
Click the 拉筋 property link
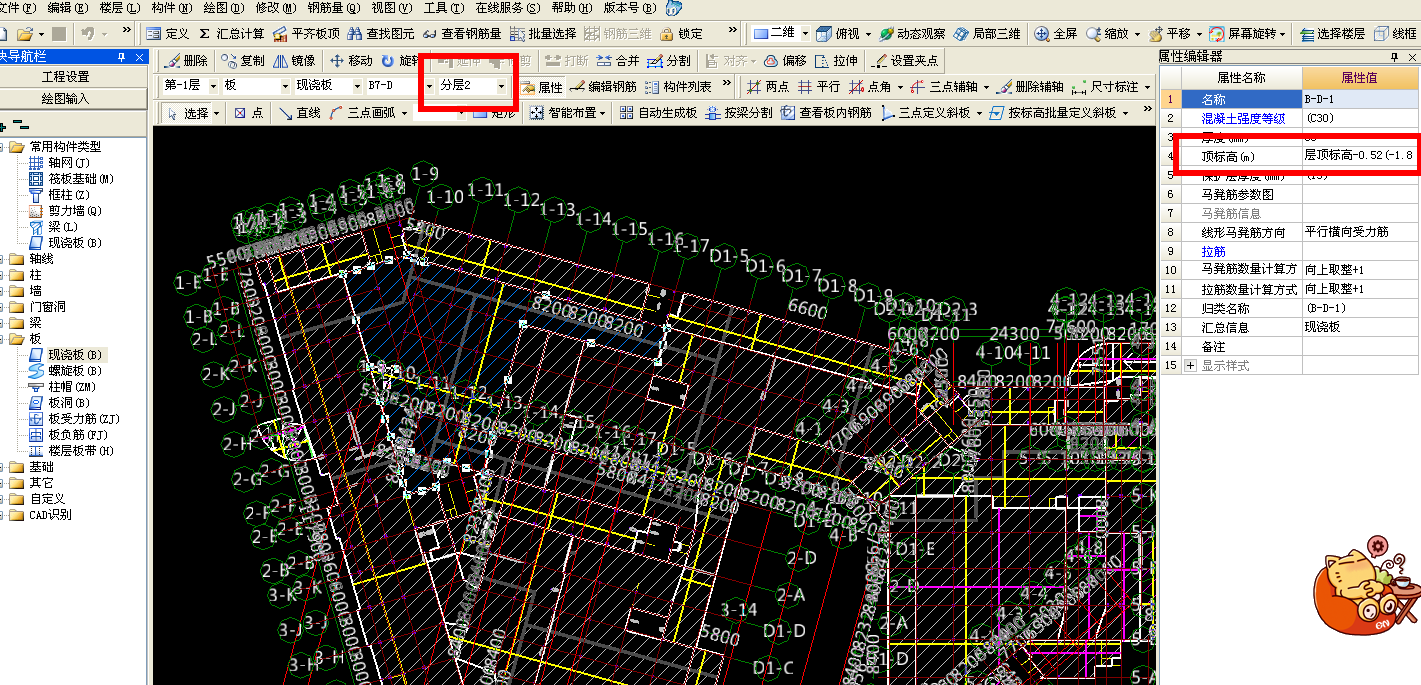point(1213,251)
